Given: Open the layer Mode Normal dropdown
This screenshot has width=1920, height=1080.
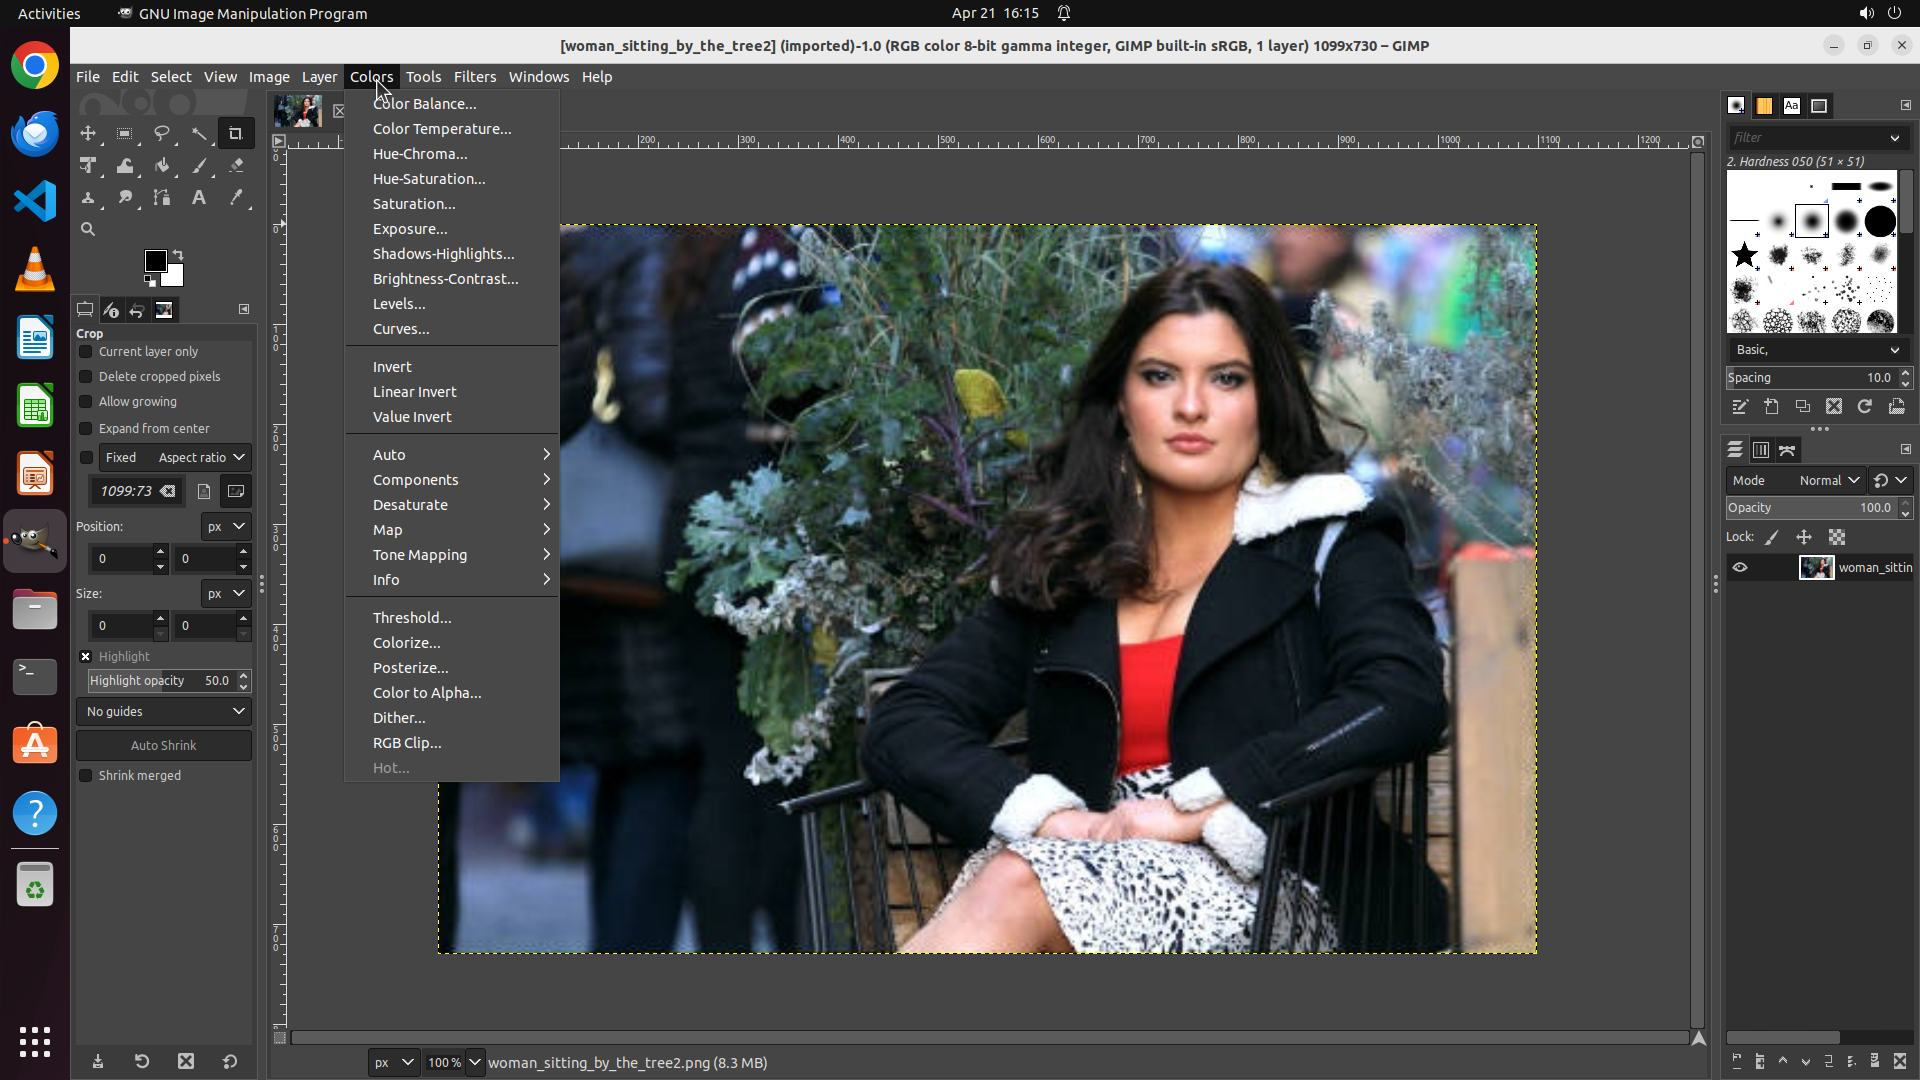Looking at the screenshot, I should coord(1829,481).
